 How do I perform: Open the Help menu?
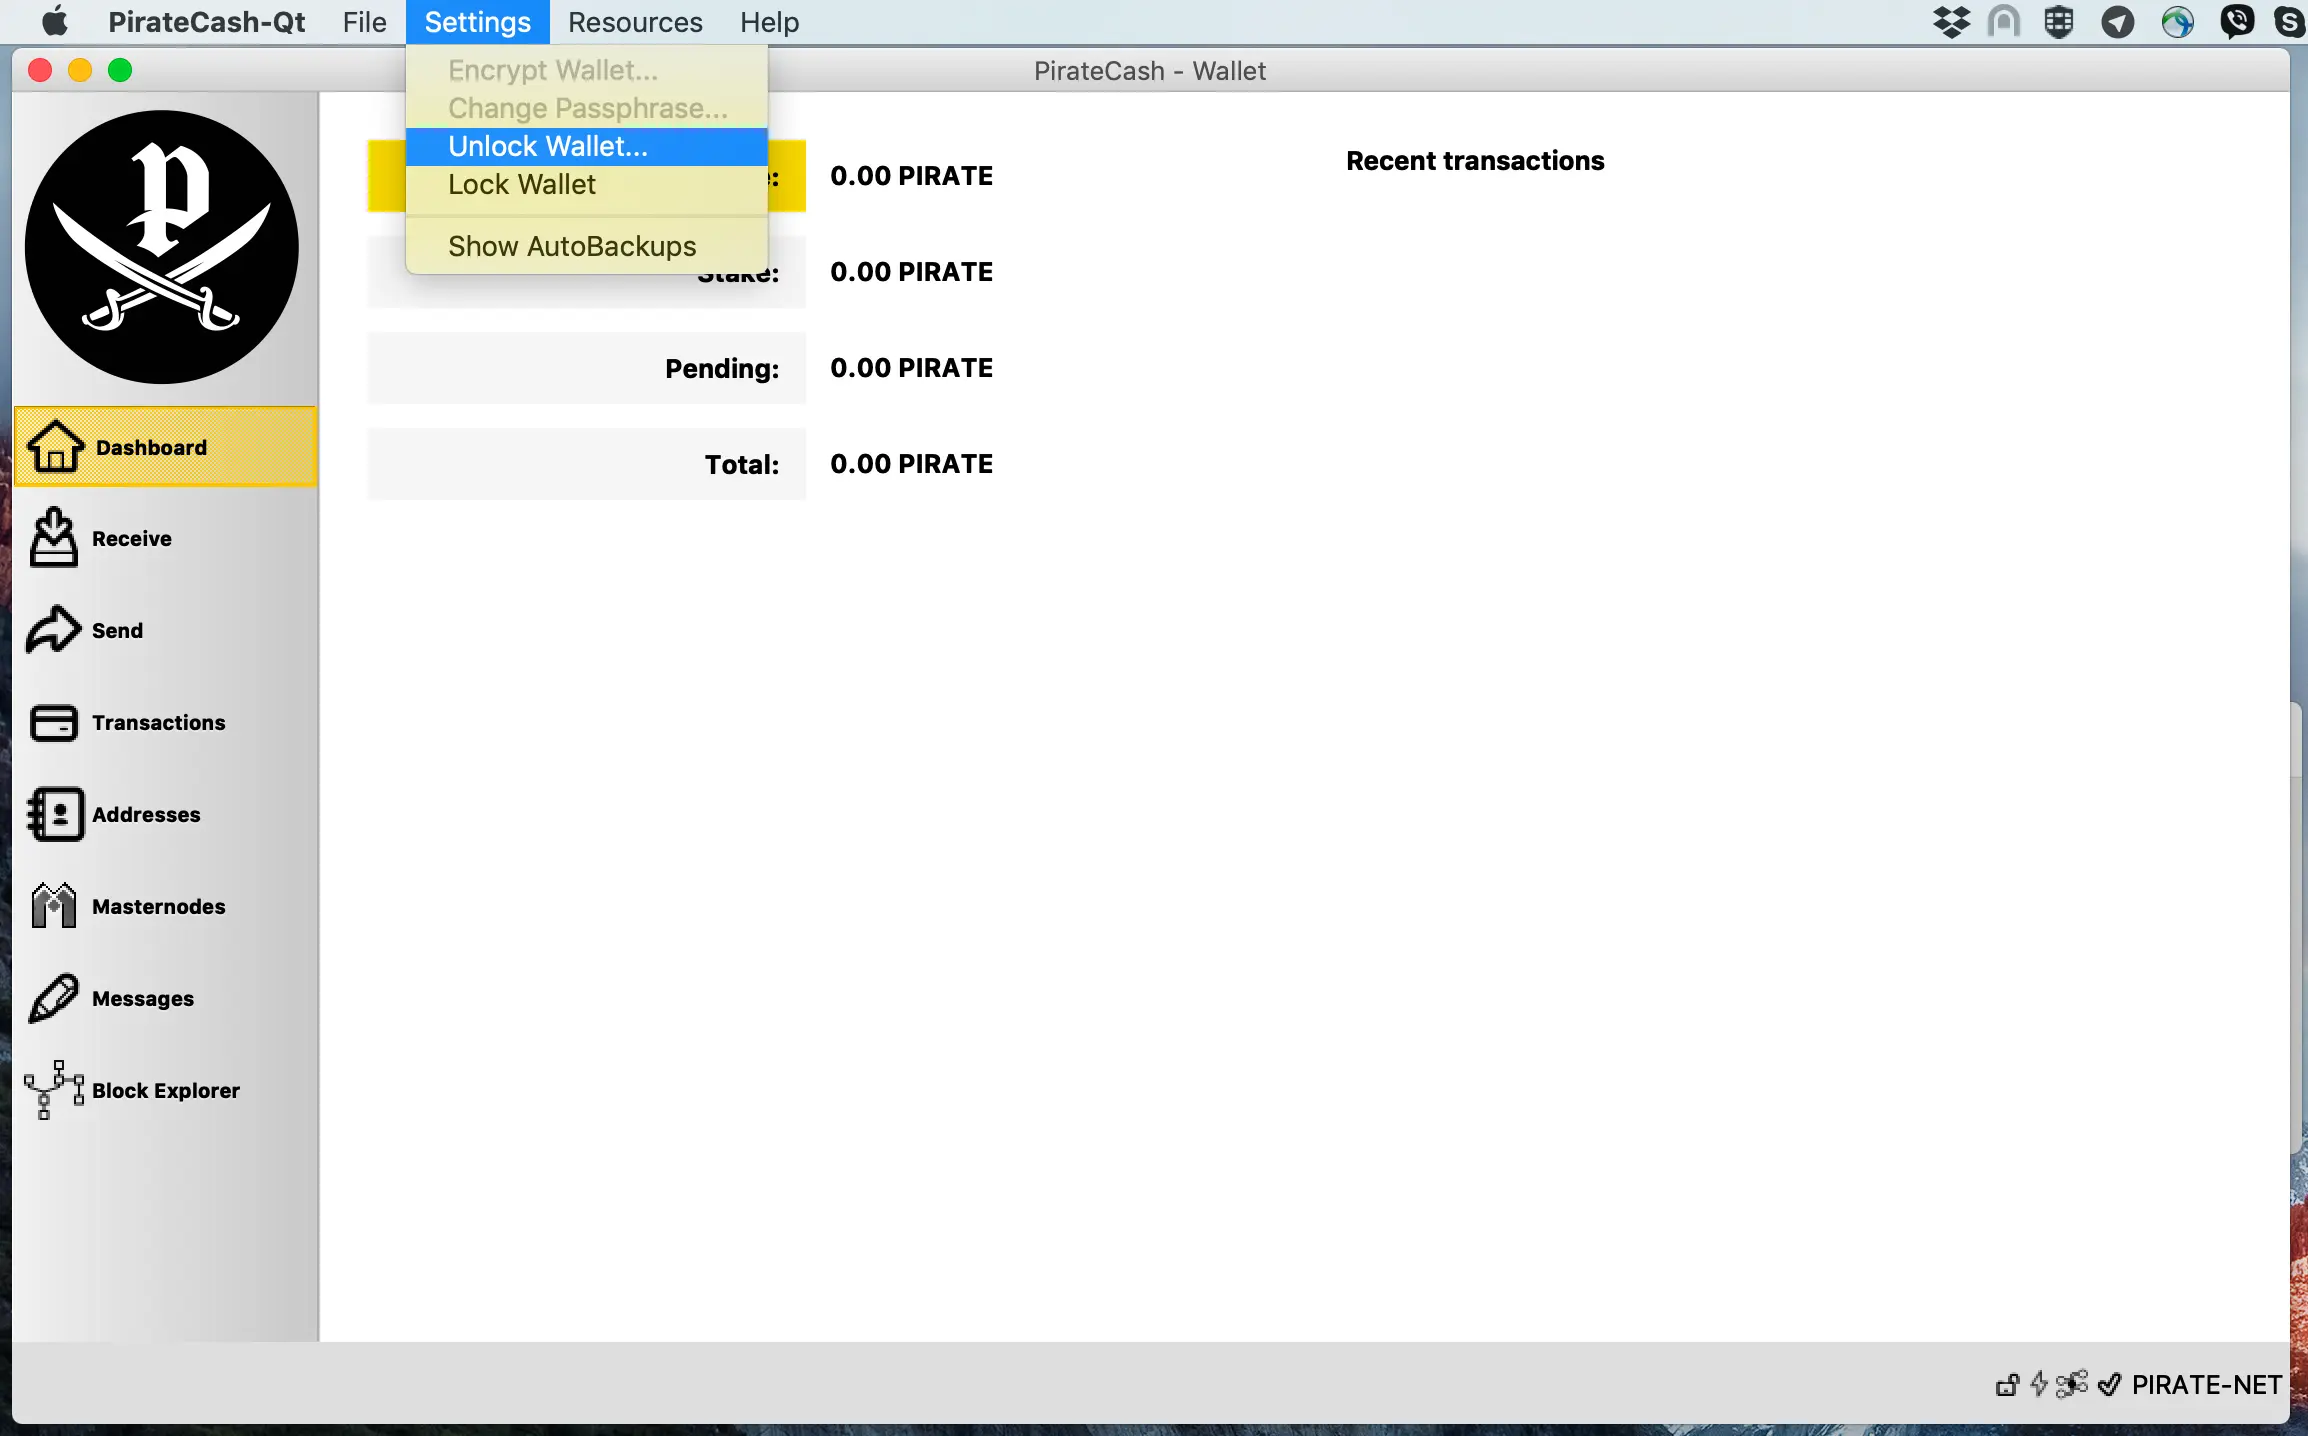[x=769, y=22]
